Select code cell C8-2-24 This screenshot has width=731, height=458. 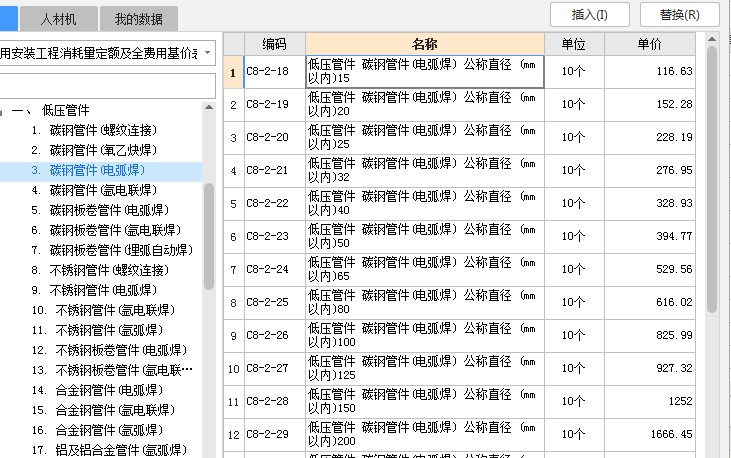tap(275, 270)
